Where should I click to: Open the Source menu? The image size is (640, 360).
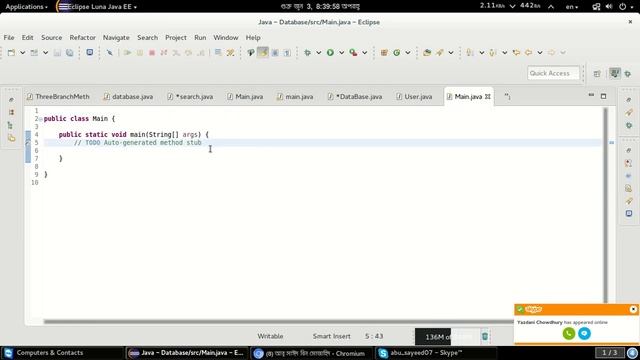[51, 38]
